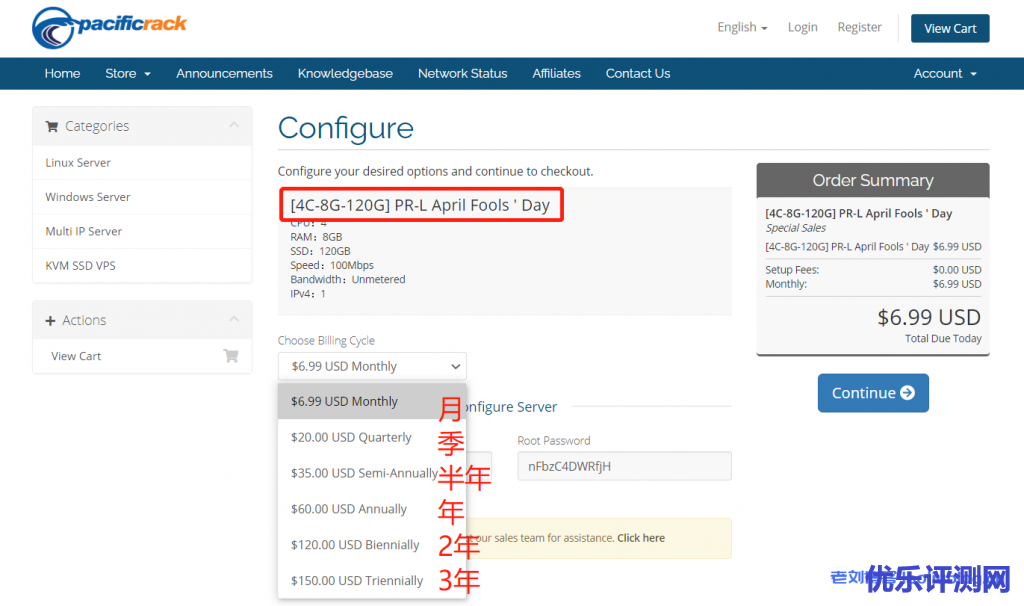This screenshot has width=1024, height=606.
Task: Toggle the billing cycle select box
Action: (x=372, y=366)
